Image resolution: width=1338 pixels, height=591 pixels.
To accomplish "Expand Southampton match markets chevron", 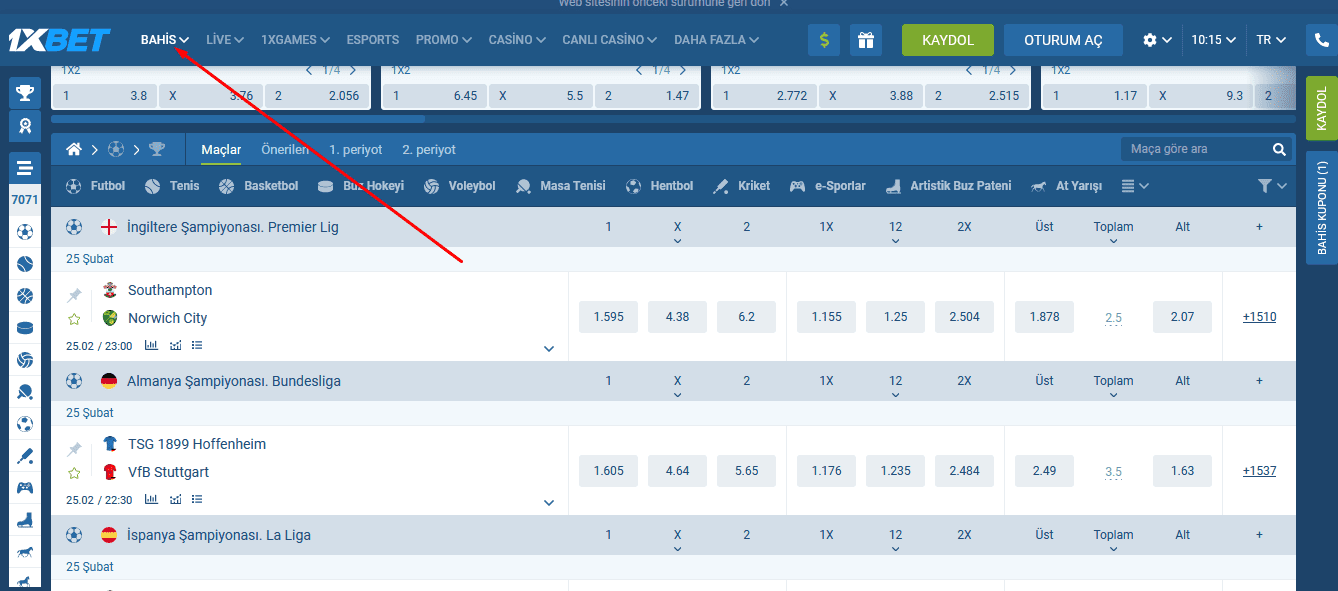I will point(549,348).
